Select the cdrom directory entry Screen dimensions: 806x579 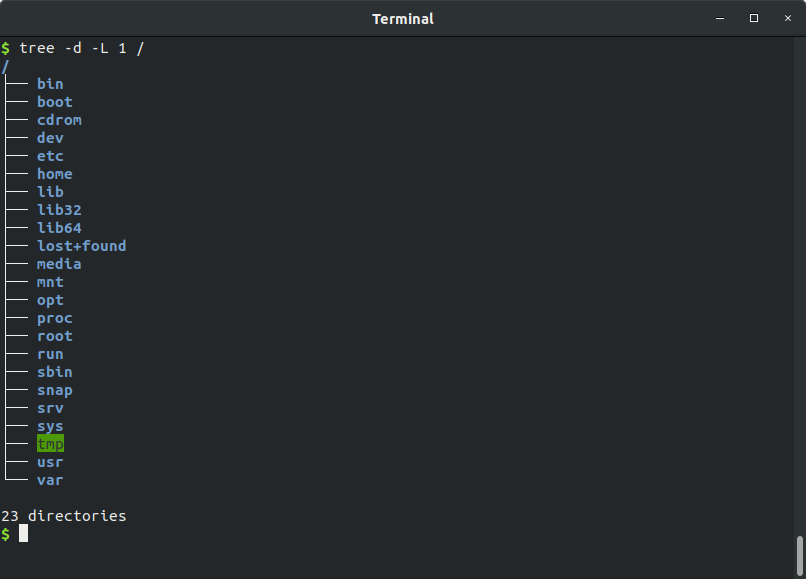59,120
